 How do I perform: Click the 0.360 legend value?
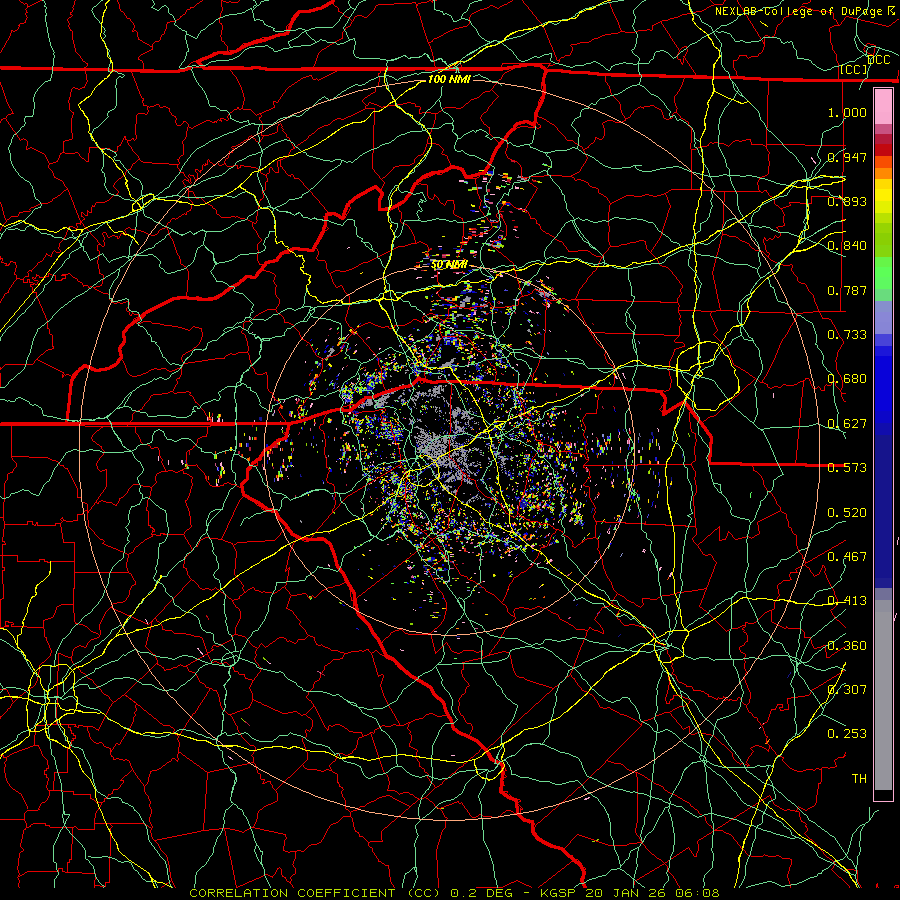847,646
